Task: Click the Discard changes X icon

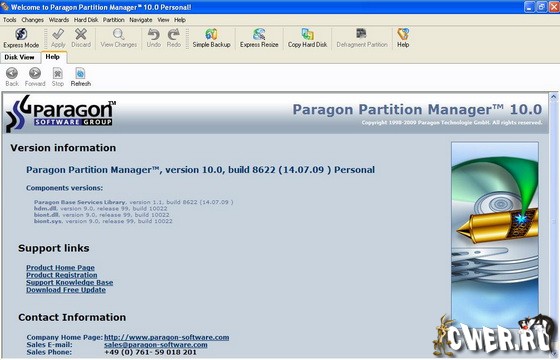Action: pos(81,38)
